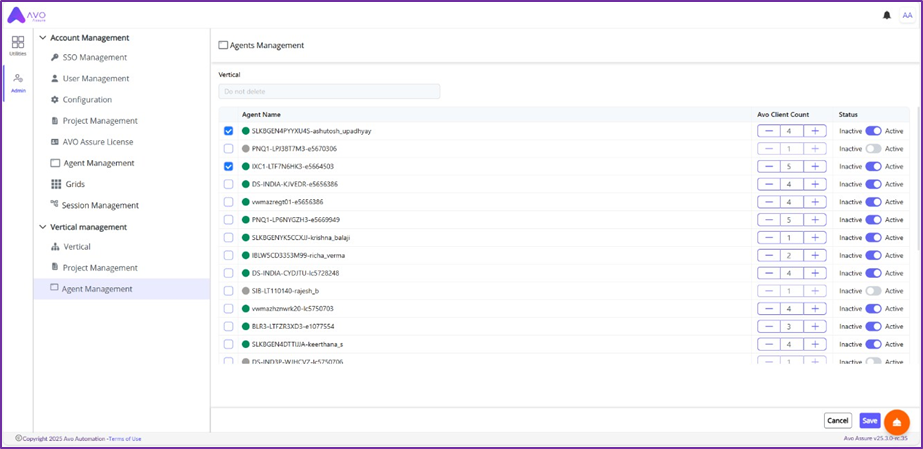Viewport: 923px width, 449px height.
Task: Click the agent list vertical scrollbar
Action: tap(919, 180)
